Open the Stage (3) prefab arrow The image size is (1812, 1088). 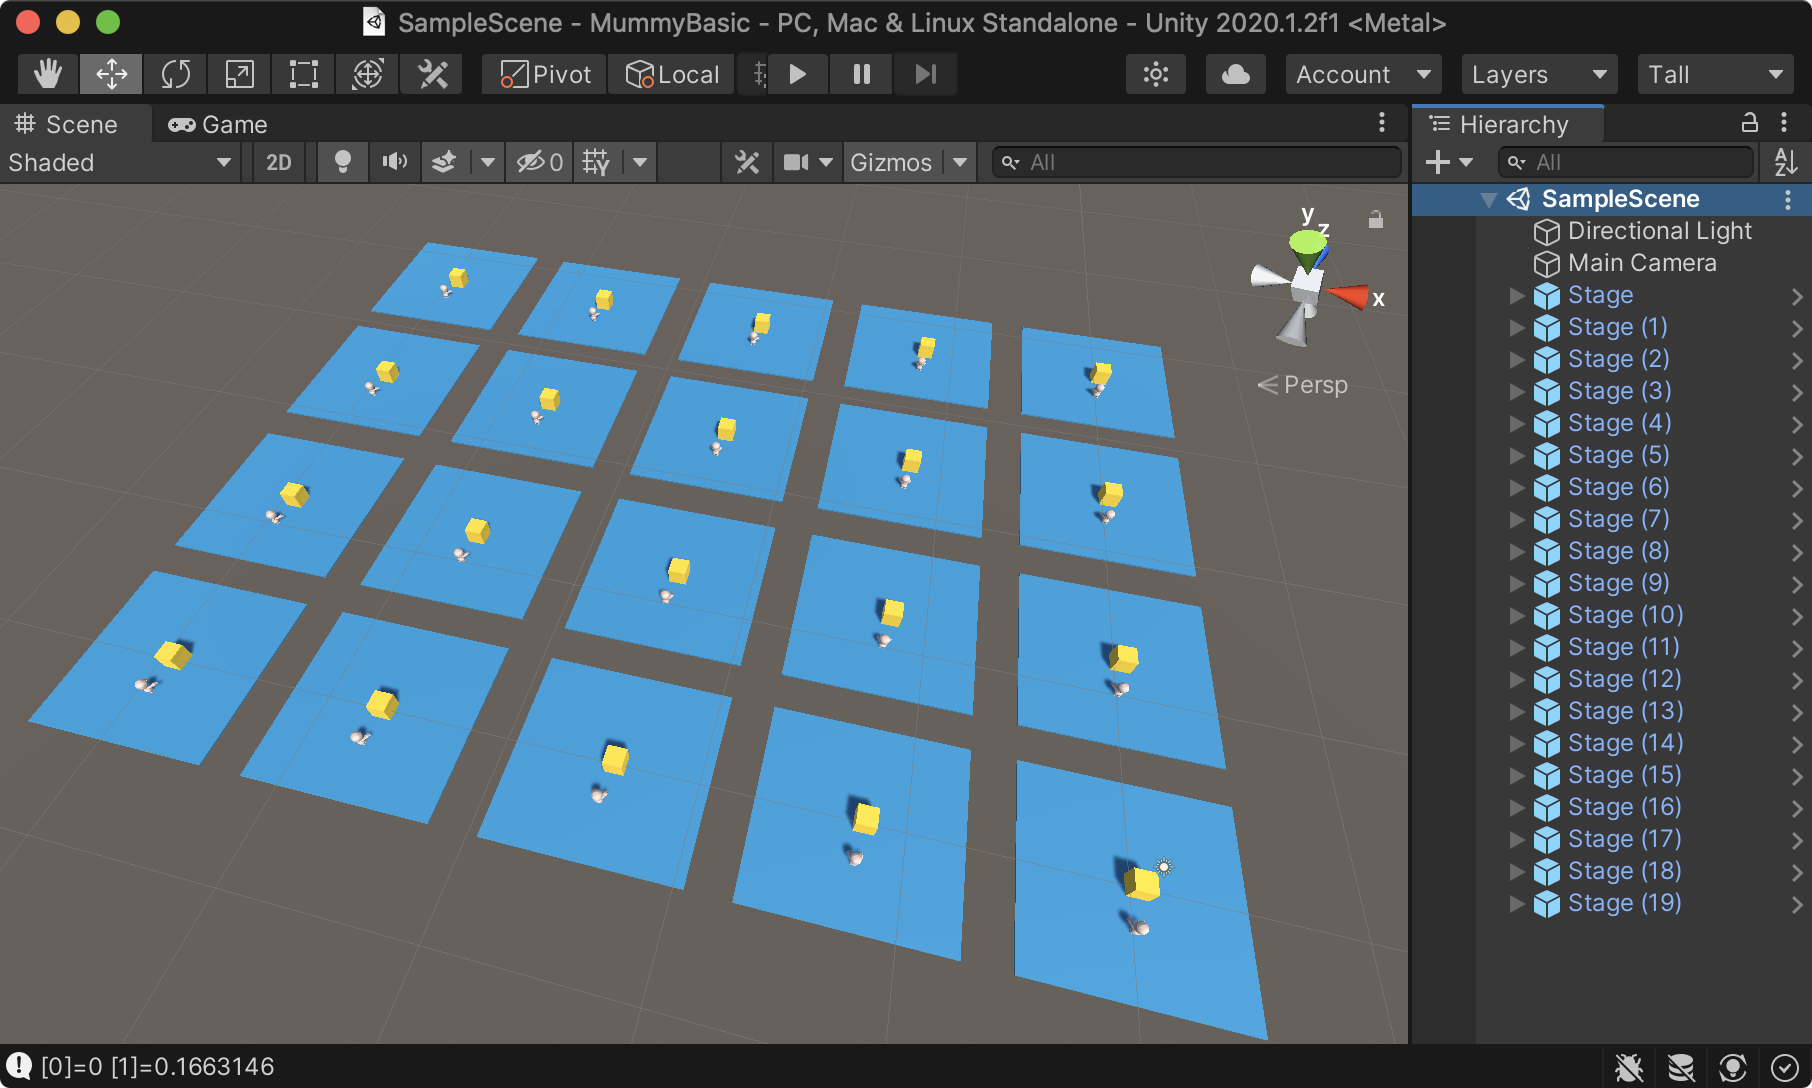(x=1797, y=392)
